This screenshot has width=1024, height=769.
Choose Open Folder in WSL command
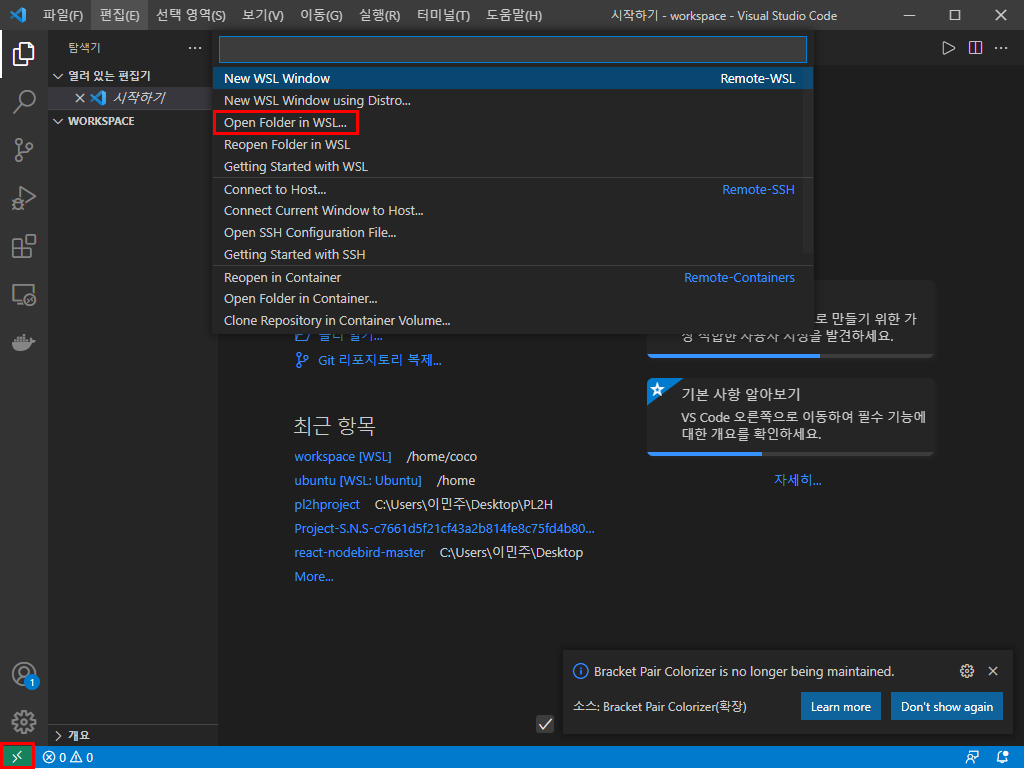[513, 123]
